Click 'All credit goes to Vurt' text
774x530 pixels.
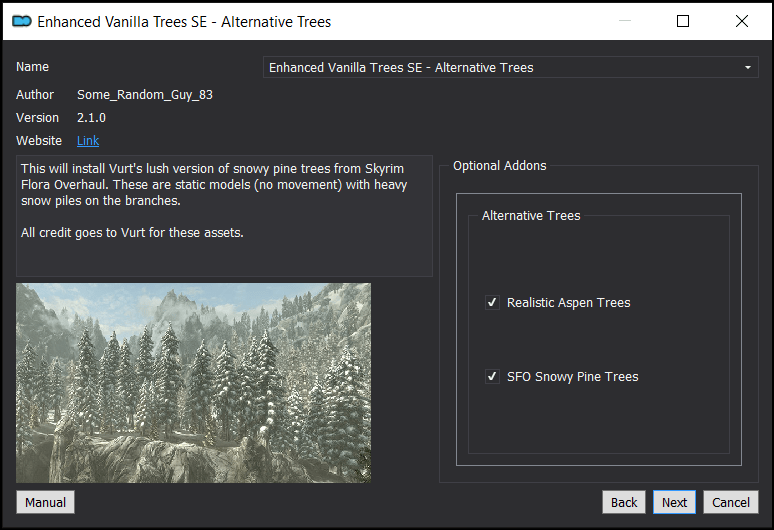click(x=132, y=232)
